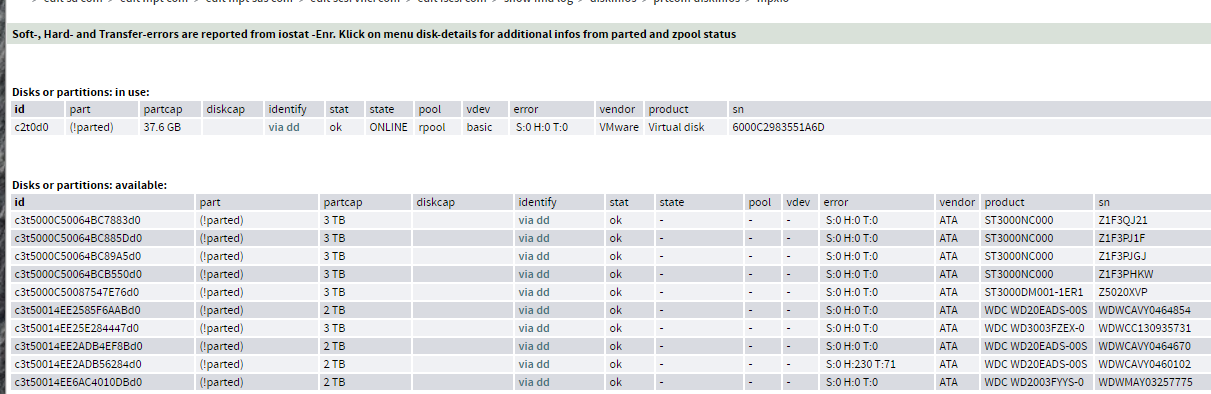Image resolution: width=1211 pixels, height=394 pixels.
Task: Select serial number WDWCAVY0464670
Action: (1144, 346)
